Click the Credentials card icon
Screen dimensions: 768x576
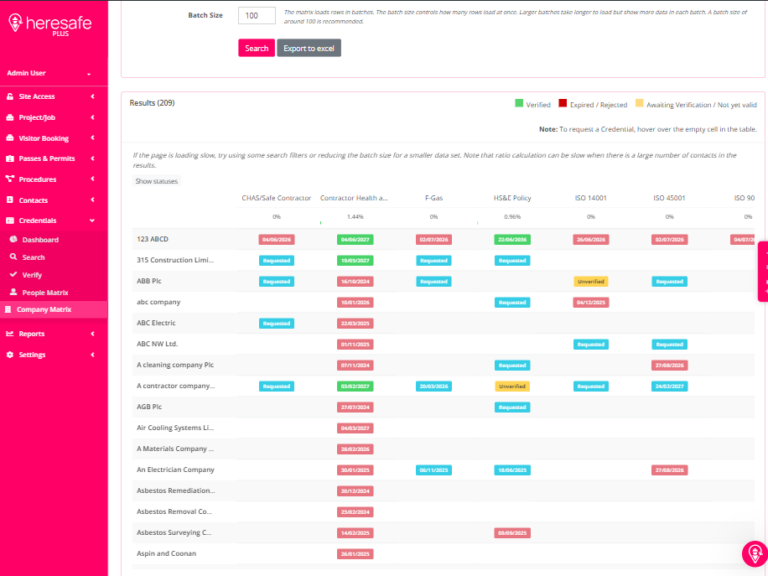click(10, 220)
